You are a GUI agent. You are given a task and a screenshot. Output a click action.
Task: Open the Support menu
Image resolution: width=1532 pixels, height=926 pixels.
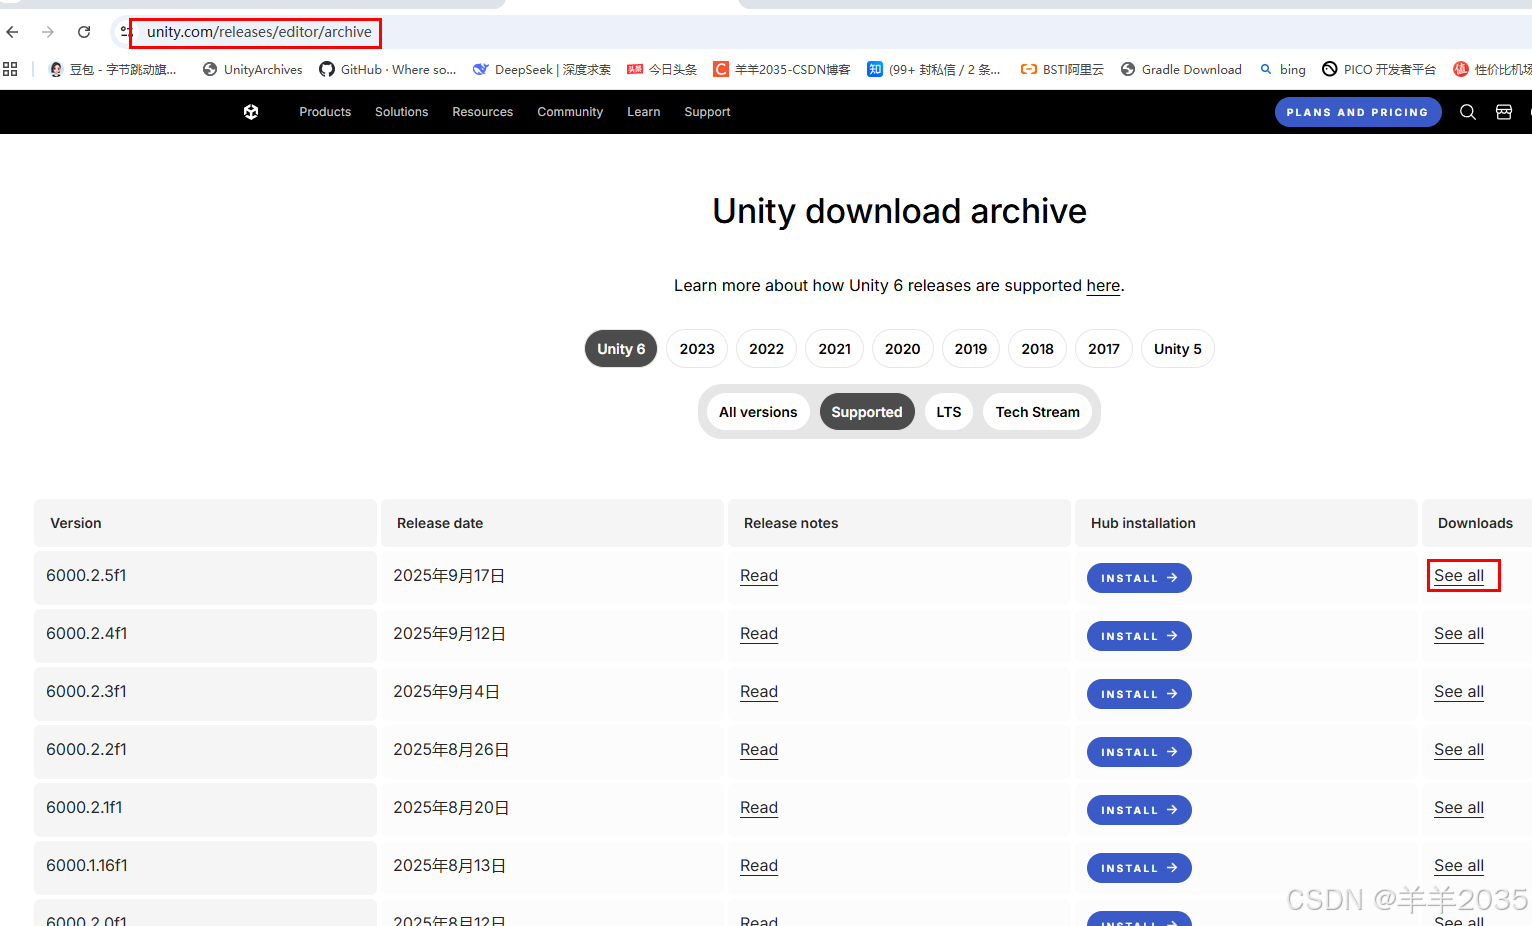pyautogui.click(x=707, y=112)
